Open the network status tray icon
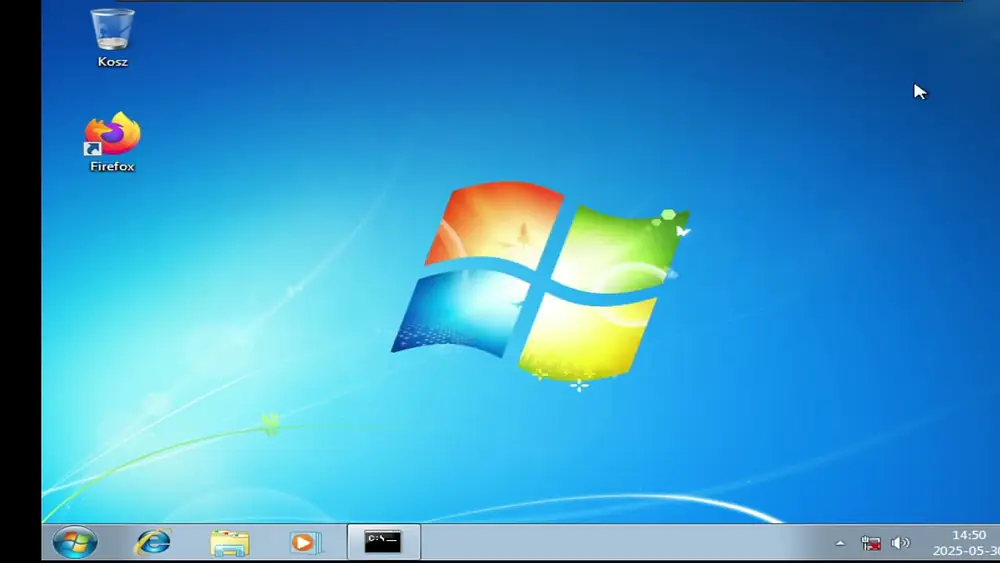 tap(871, 543)
